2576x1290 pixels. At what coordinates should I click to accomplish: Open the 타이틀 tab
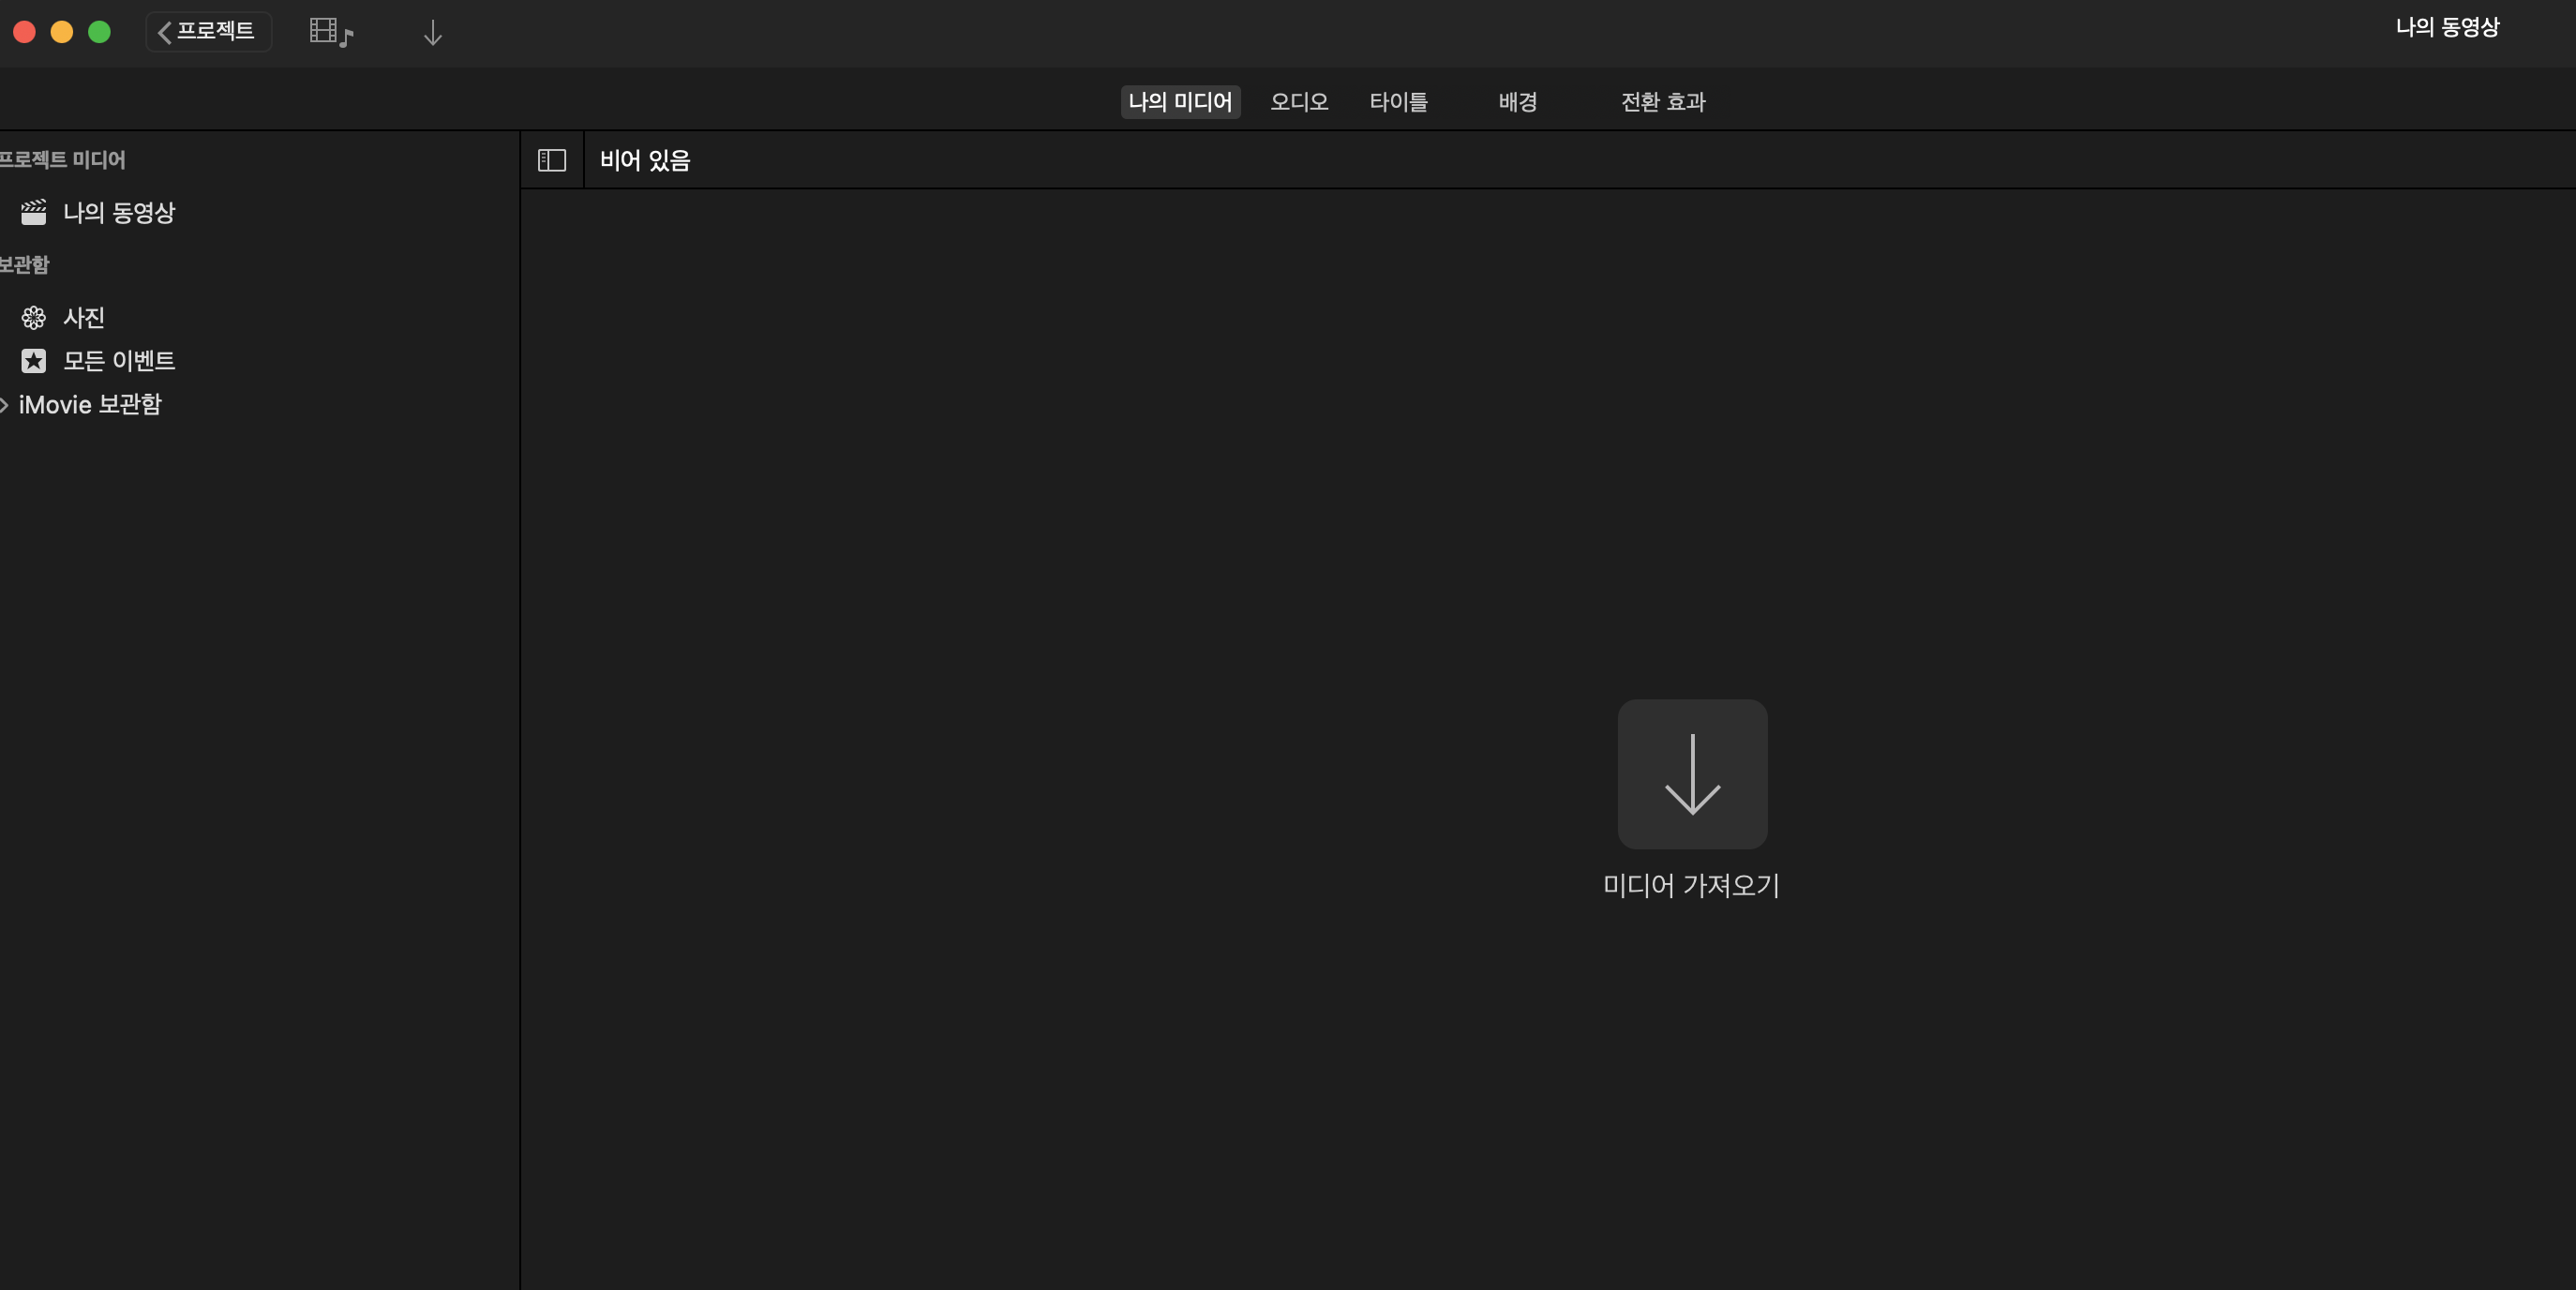(x=1398, y=102)
